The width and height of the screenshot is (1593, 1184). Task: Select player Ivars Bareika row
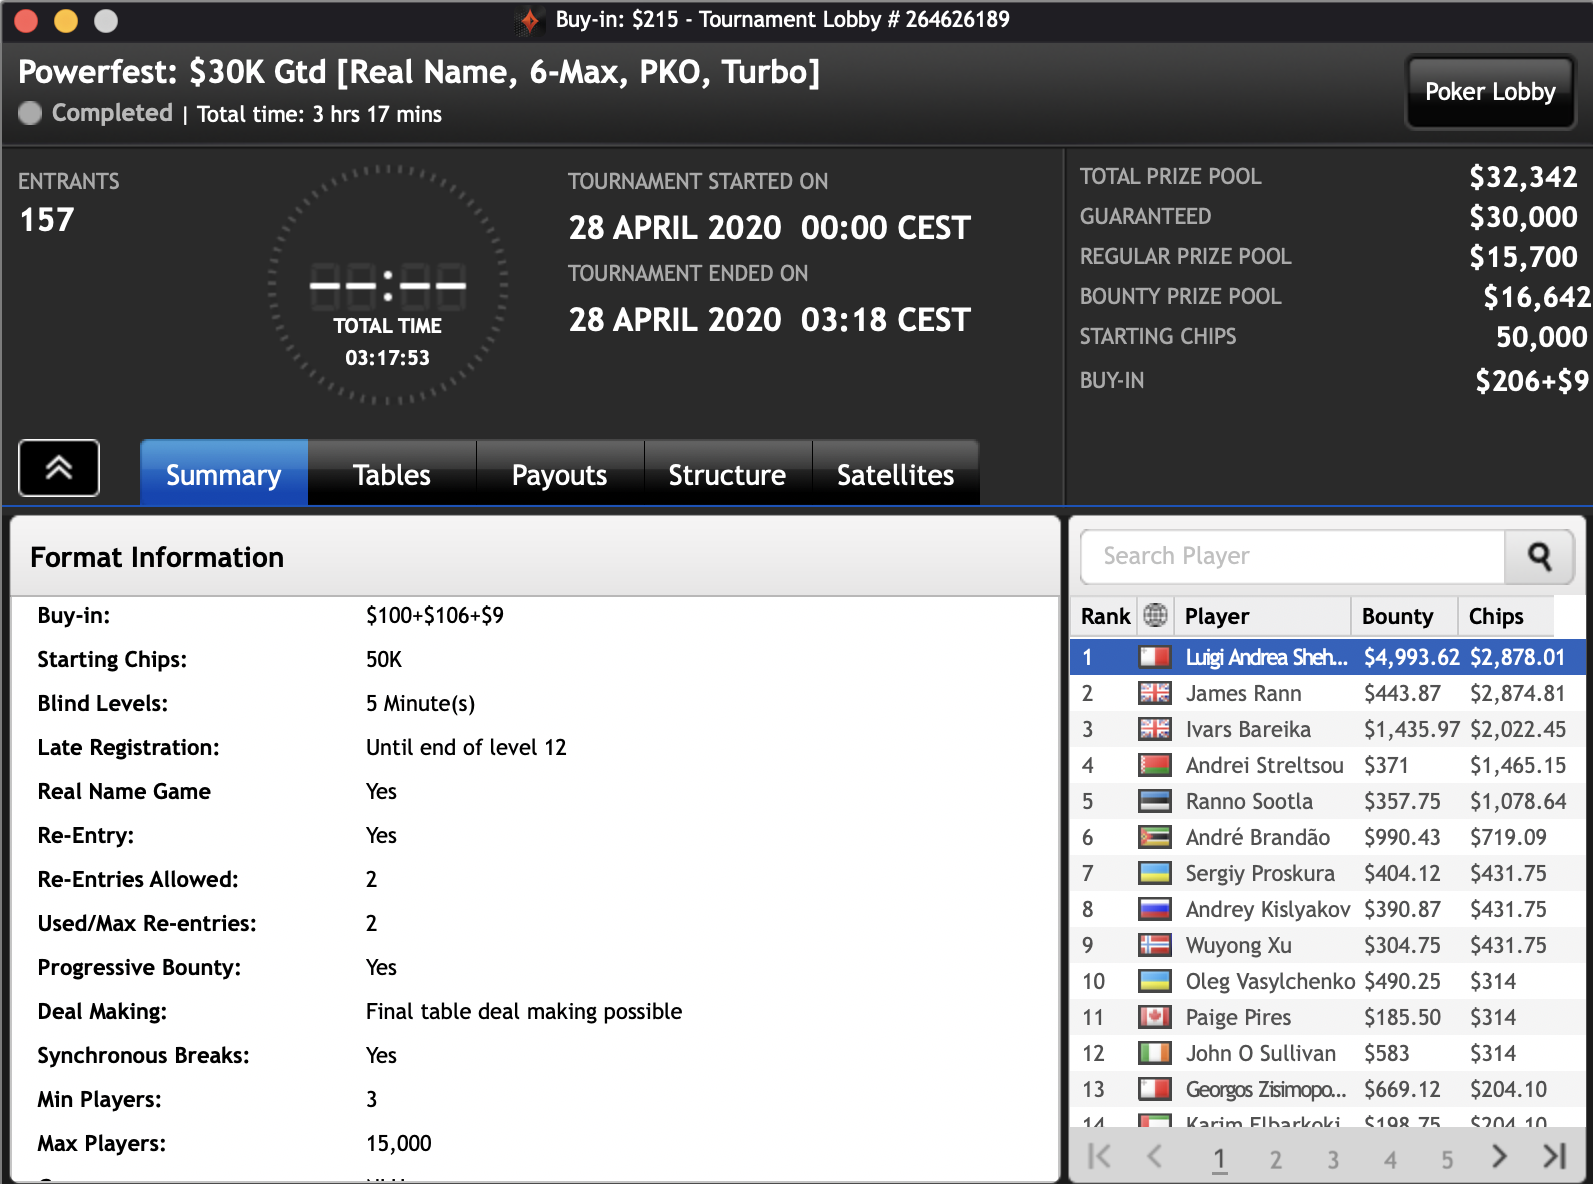pyautogui.click(x=1247, y=730)
